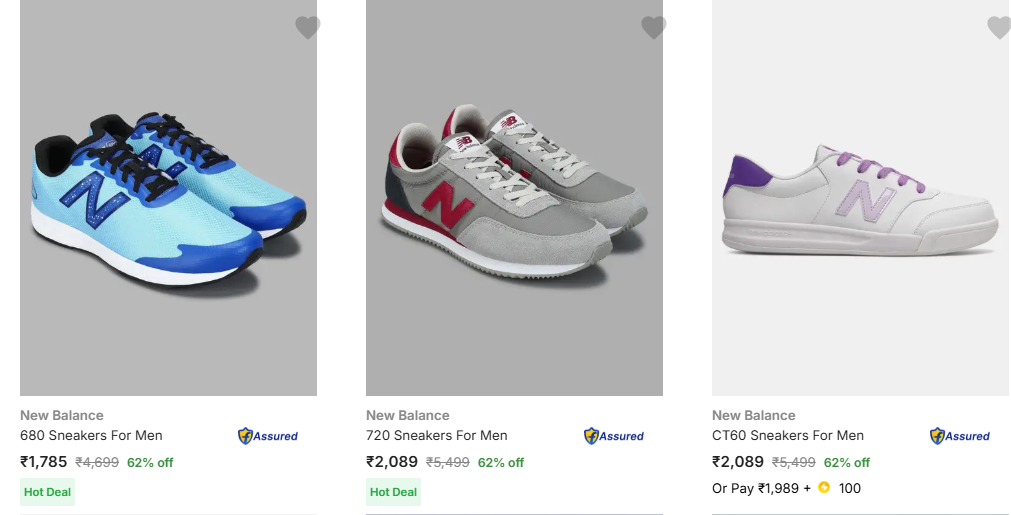Toggle wishlist heart on 720 Sneakers
Viewport: 1011px width, 515px height.
click(654, 28)
